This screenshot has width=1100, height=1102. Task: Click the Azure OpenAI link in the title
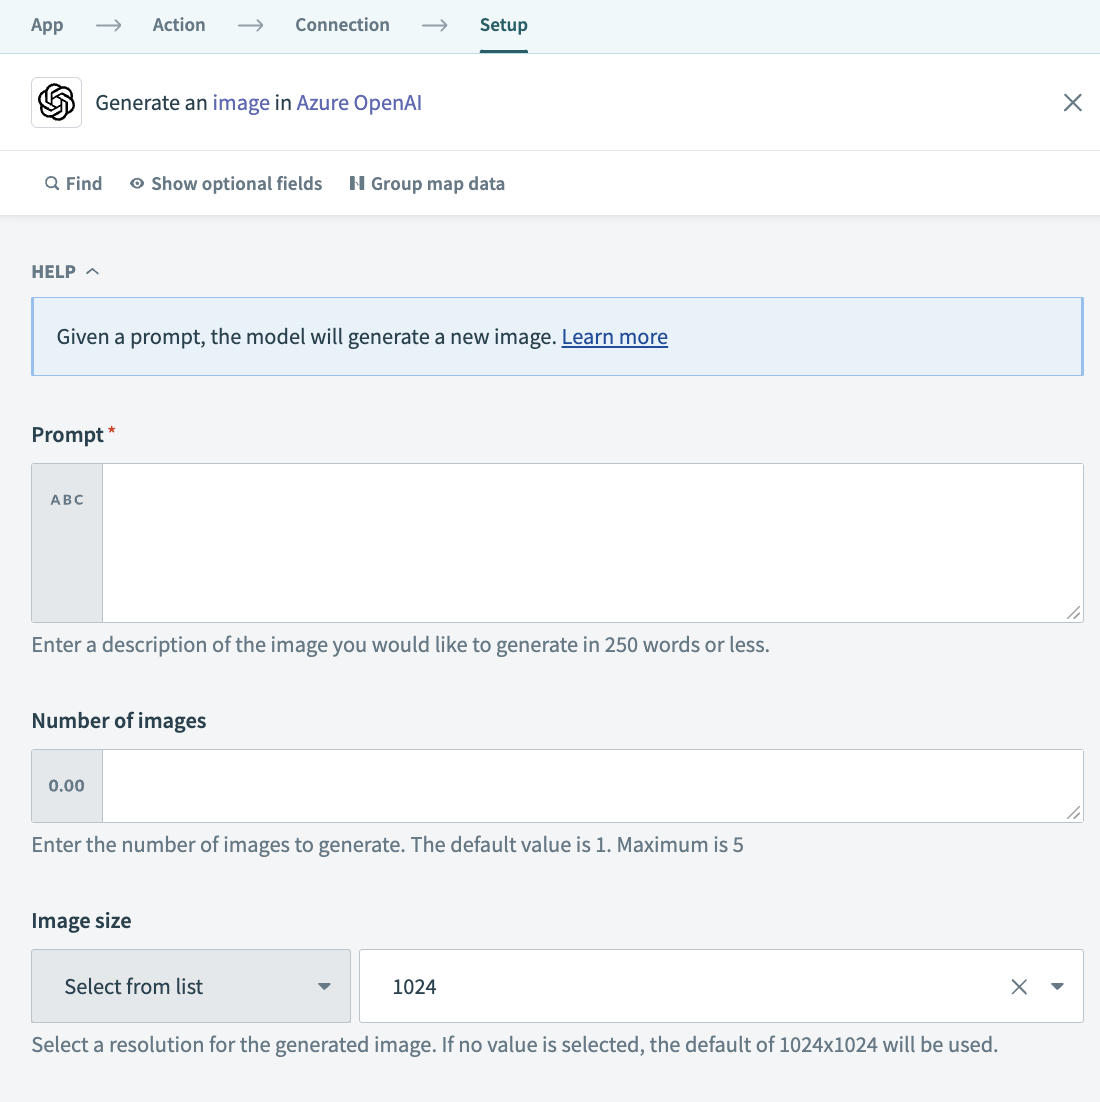(359, 102)
